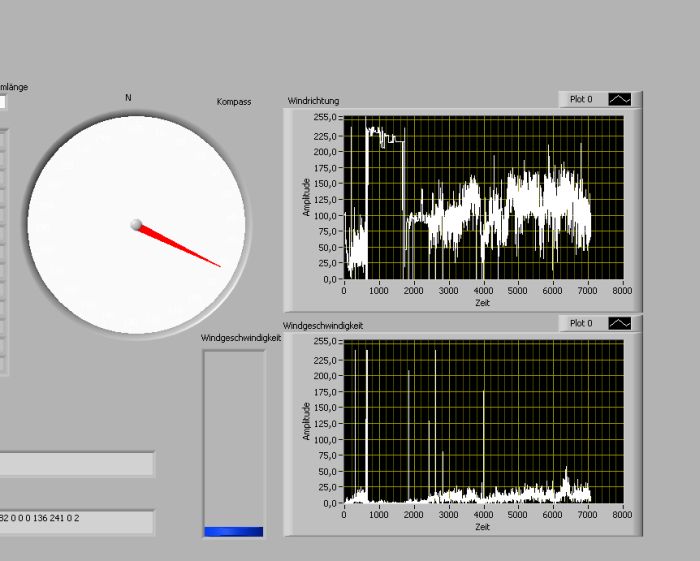Click the 0 x-axis minimum on the Windrichtung chart
Screen dimensions: 700x561
tap(344, 291)
